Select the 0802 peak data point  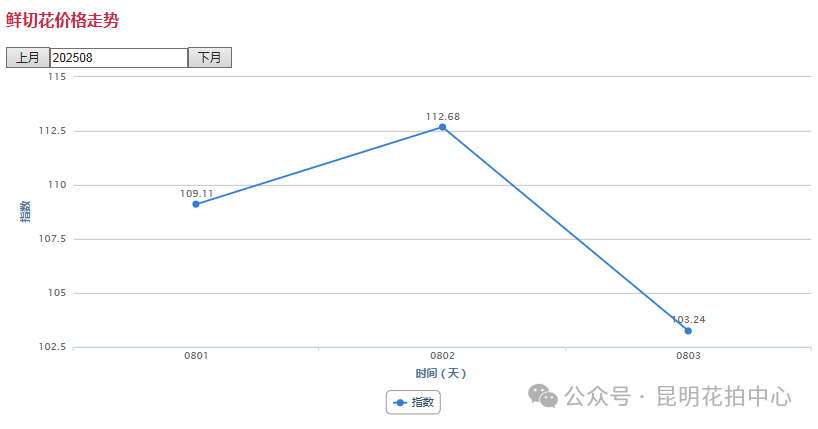coord(442,127)
